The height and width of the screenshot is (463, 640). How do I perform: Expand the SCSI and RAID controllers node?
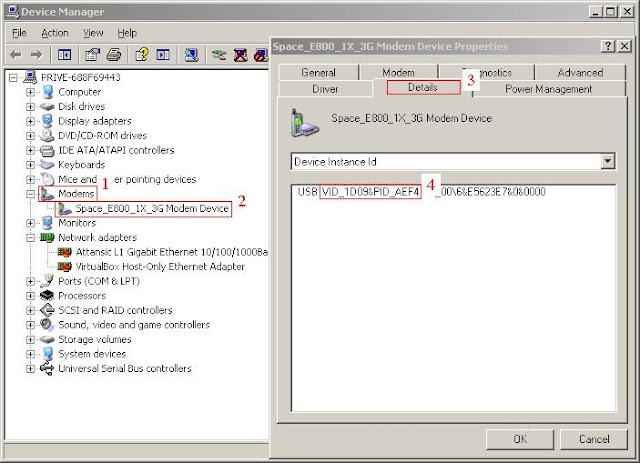[30, 310]
